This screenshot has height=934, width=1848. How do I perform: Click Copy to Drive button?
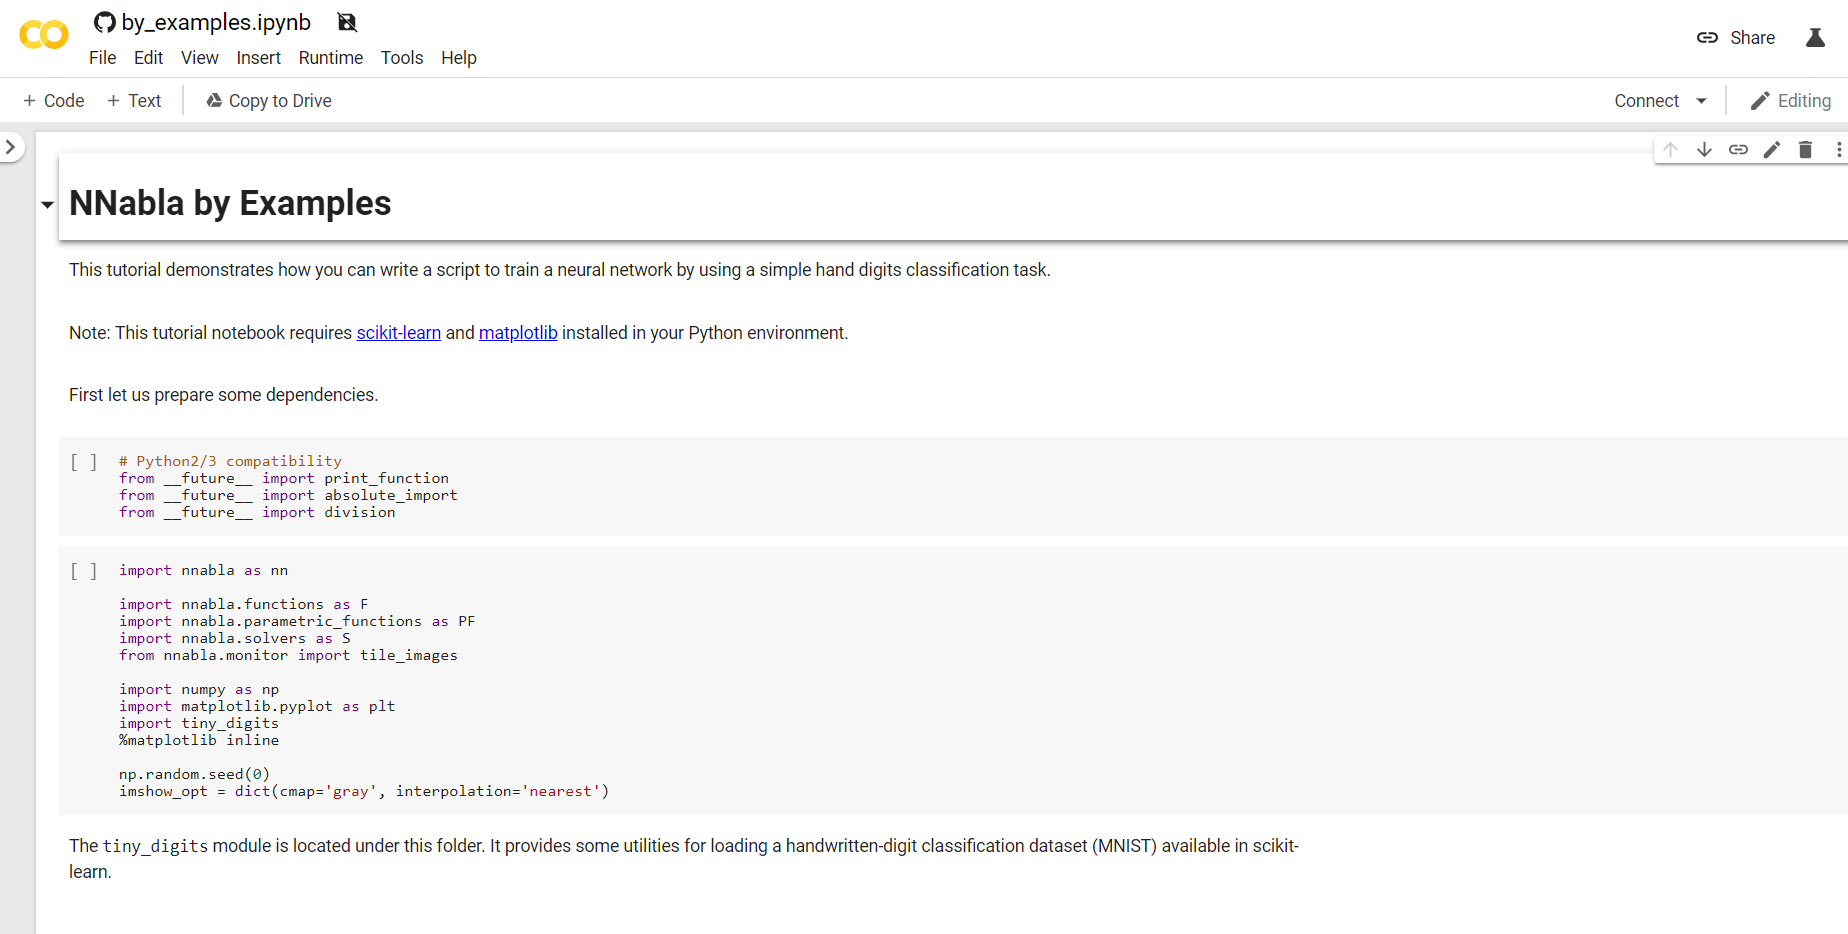(268, 101)
